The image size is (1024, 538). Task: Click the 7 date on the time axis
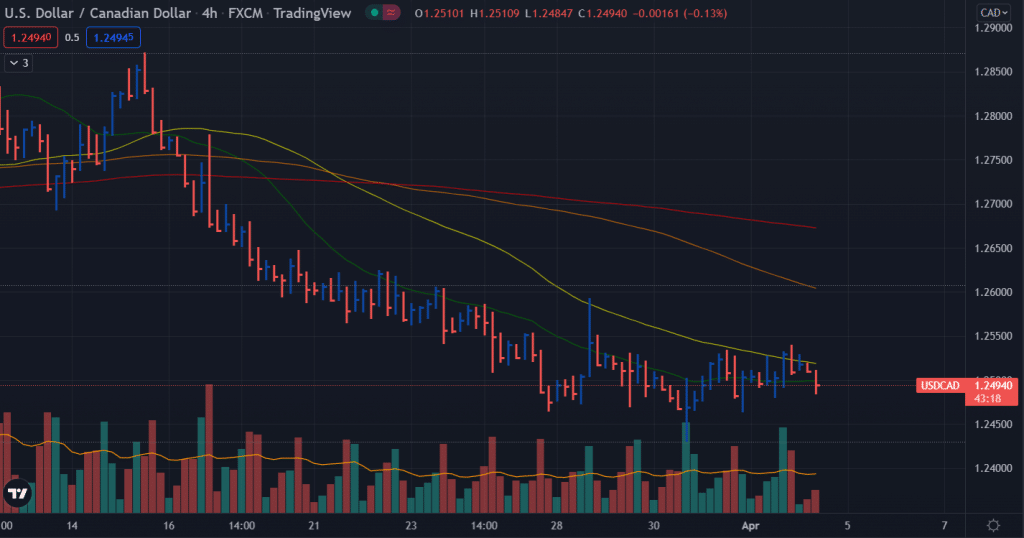coord(944,526)
